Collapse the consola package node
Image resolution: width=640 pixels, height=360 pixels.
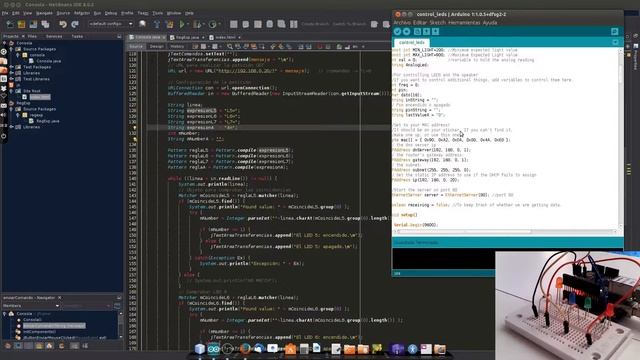18,55
